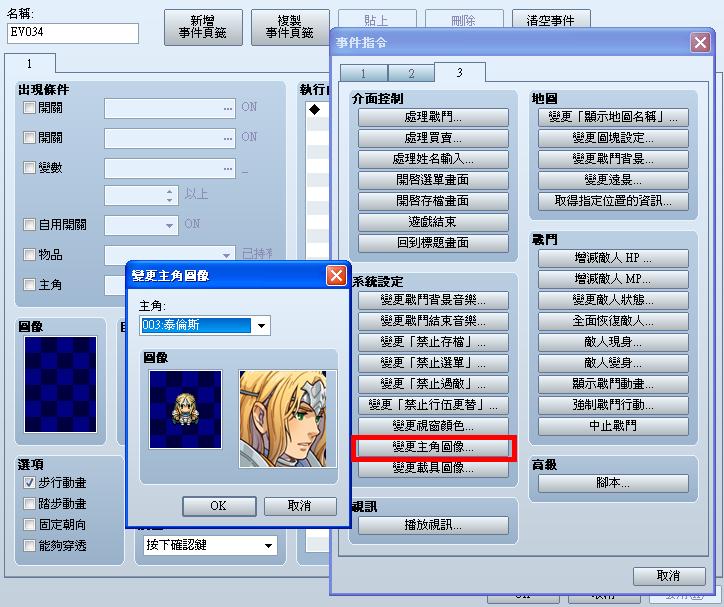The height and width of the screenshot is (607, 724).
Task: Check the 能夠穿透 option
Action: [29, 546]
